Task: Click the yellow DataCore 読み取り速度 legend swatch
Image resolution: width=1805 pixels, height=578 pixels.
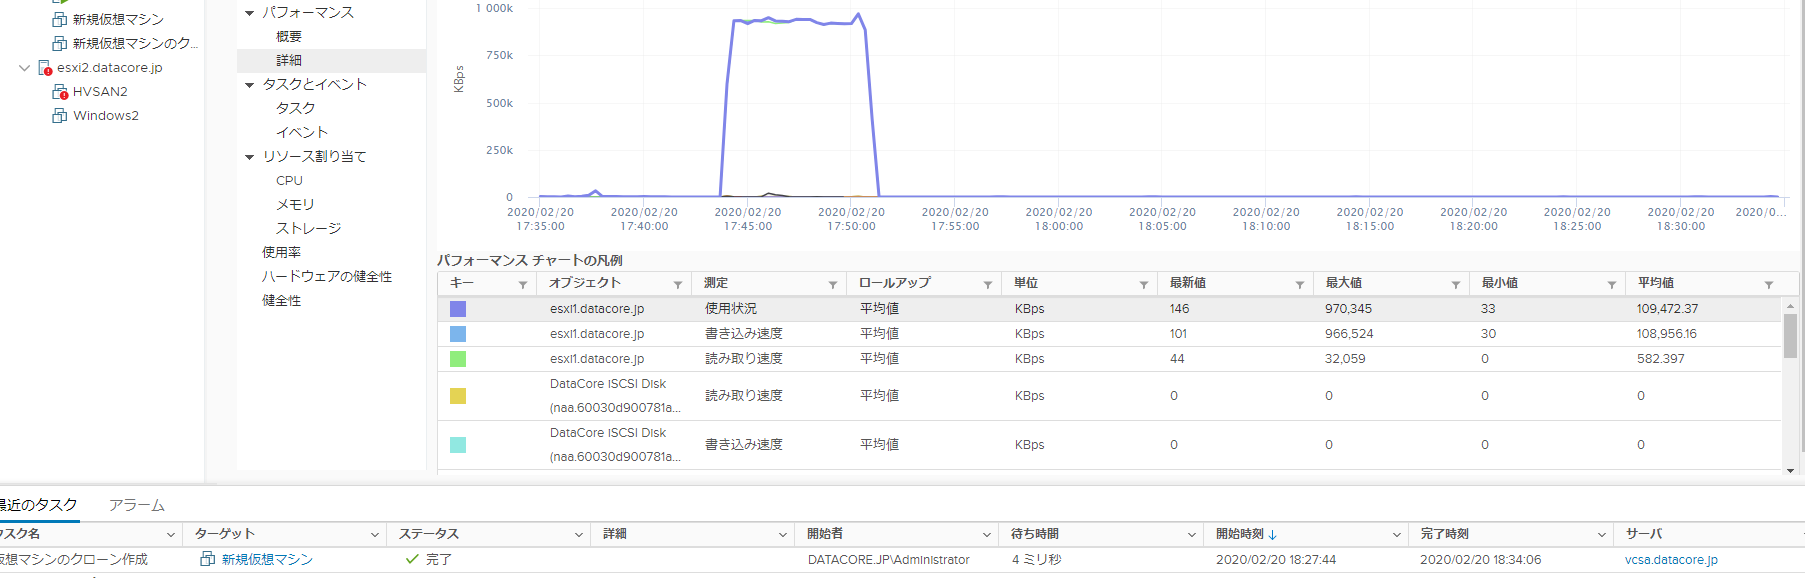Action: [x=458, y=396]
